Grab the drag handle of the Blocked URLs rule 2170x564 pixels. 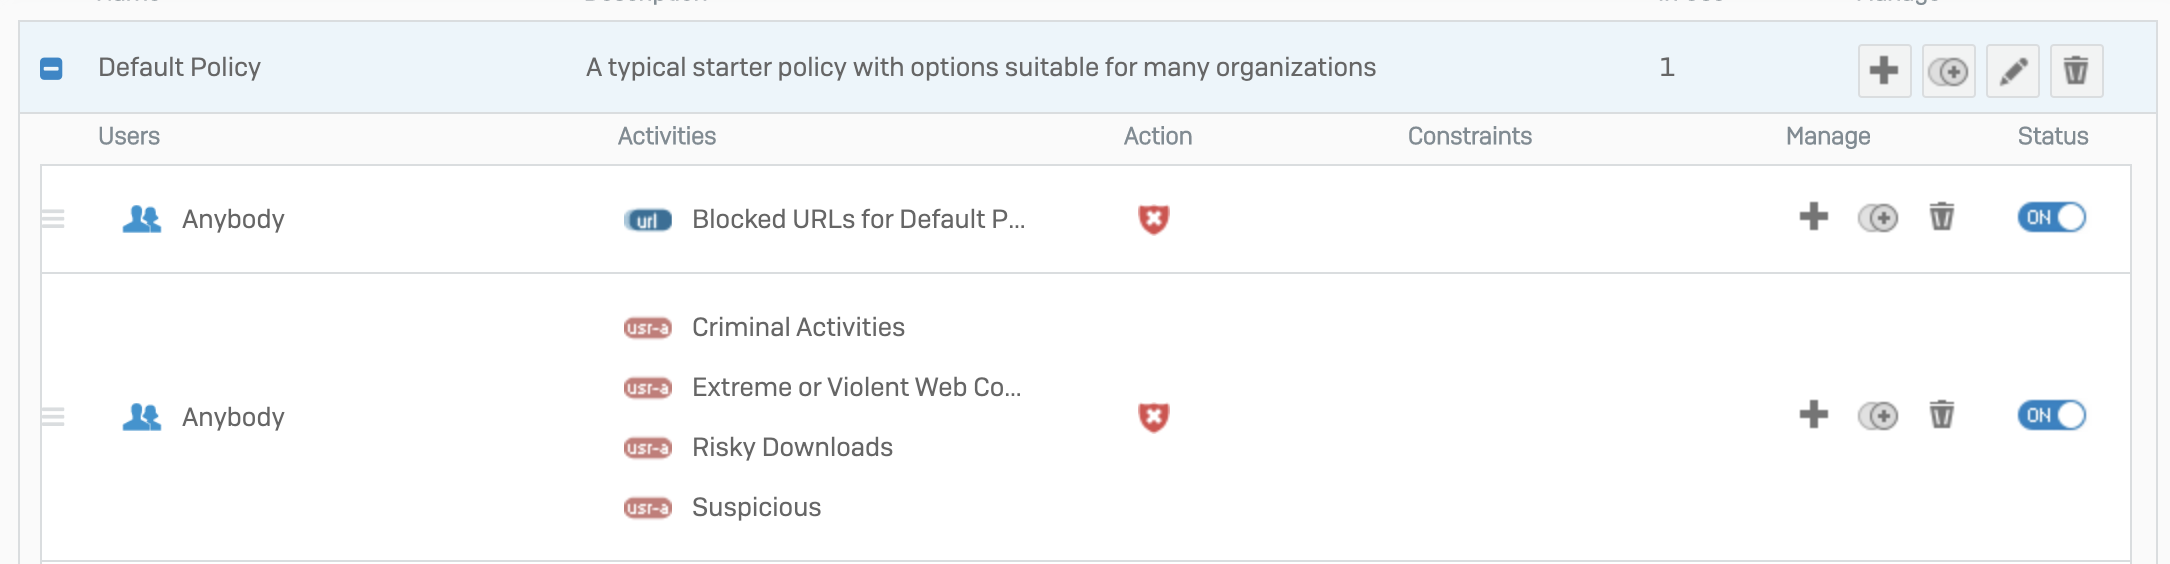(53, 219)
